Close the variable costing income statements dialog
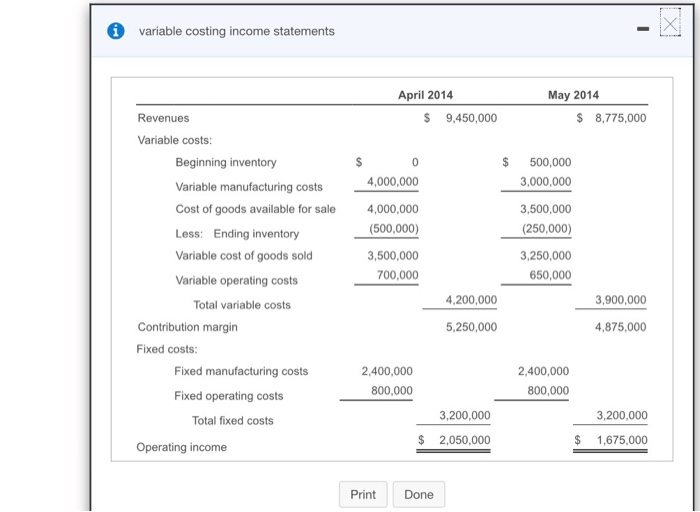700x512 pixels. pyautogui.click(x=670, y=23)
